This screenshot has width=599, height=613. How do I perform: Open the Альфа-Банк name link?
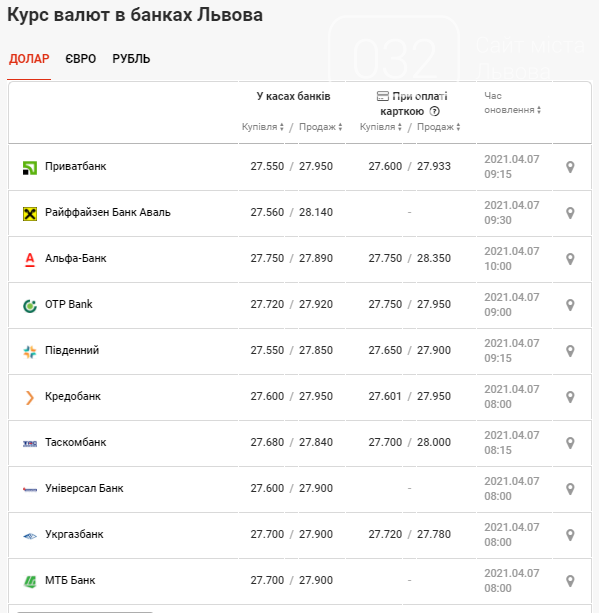coord(75,258)
